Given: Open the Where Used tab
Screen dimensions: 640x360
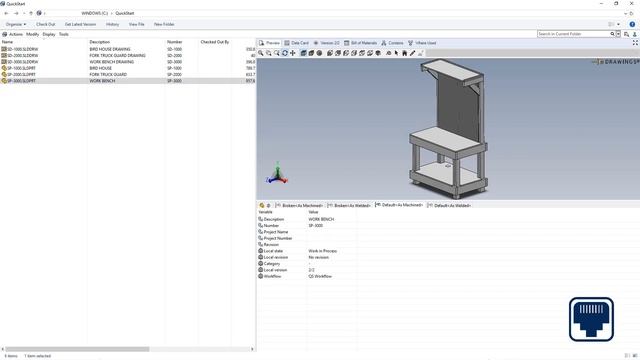Looking at the screenshot, I should pyautogui.click(x=422, y=43).
